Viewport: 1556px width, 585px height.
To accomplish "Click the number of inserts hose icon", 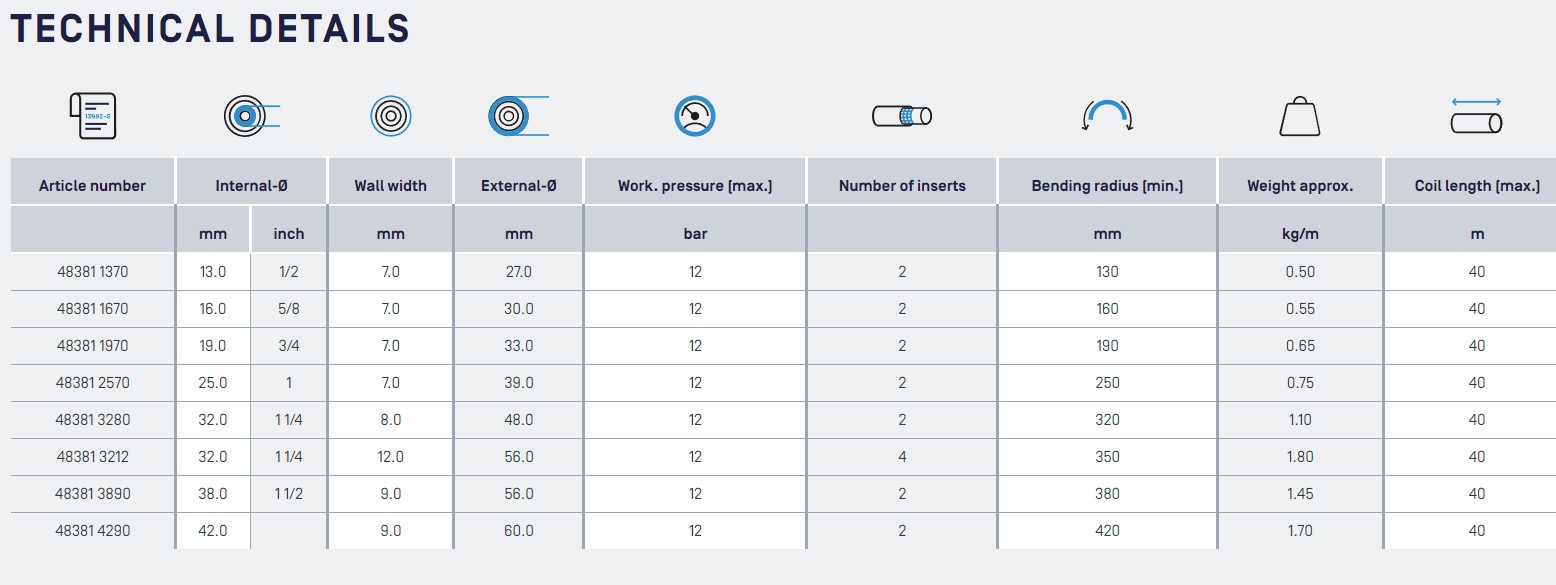I will [x=902, y=116].
